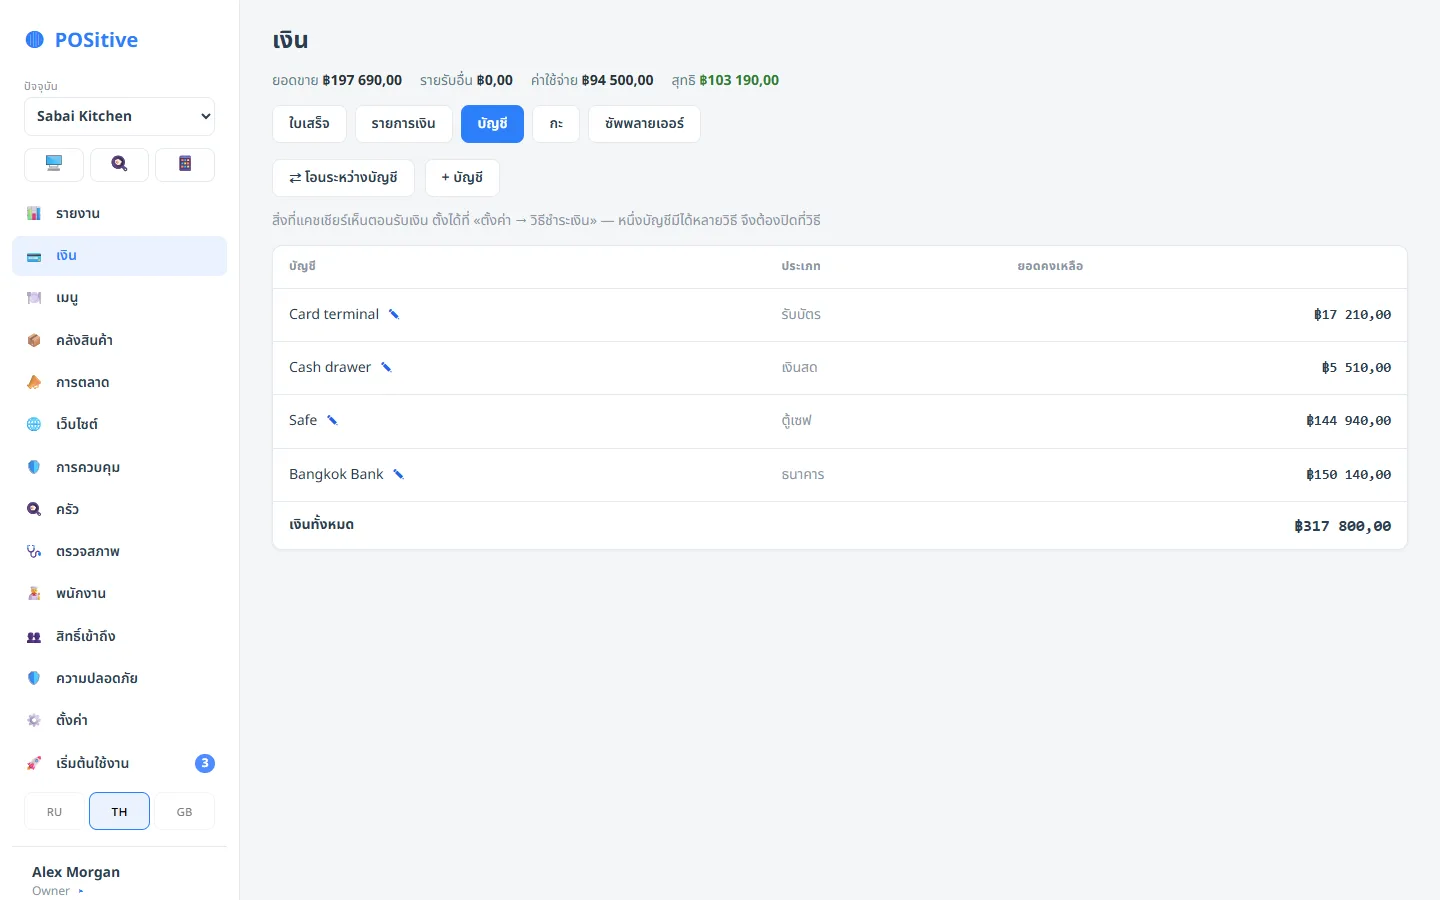Switch language to GB
Screen dimensions: 1440x900
click(184, 811)
